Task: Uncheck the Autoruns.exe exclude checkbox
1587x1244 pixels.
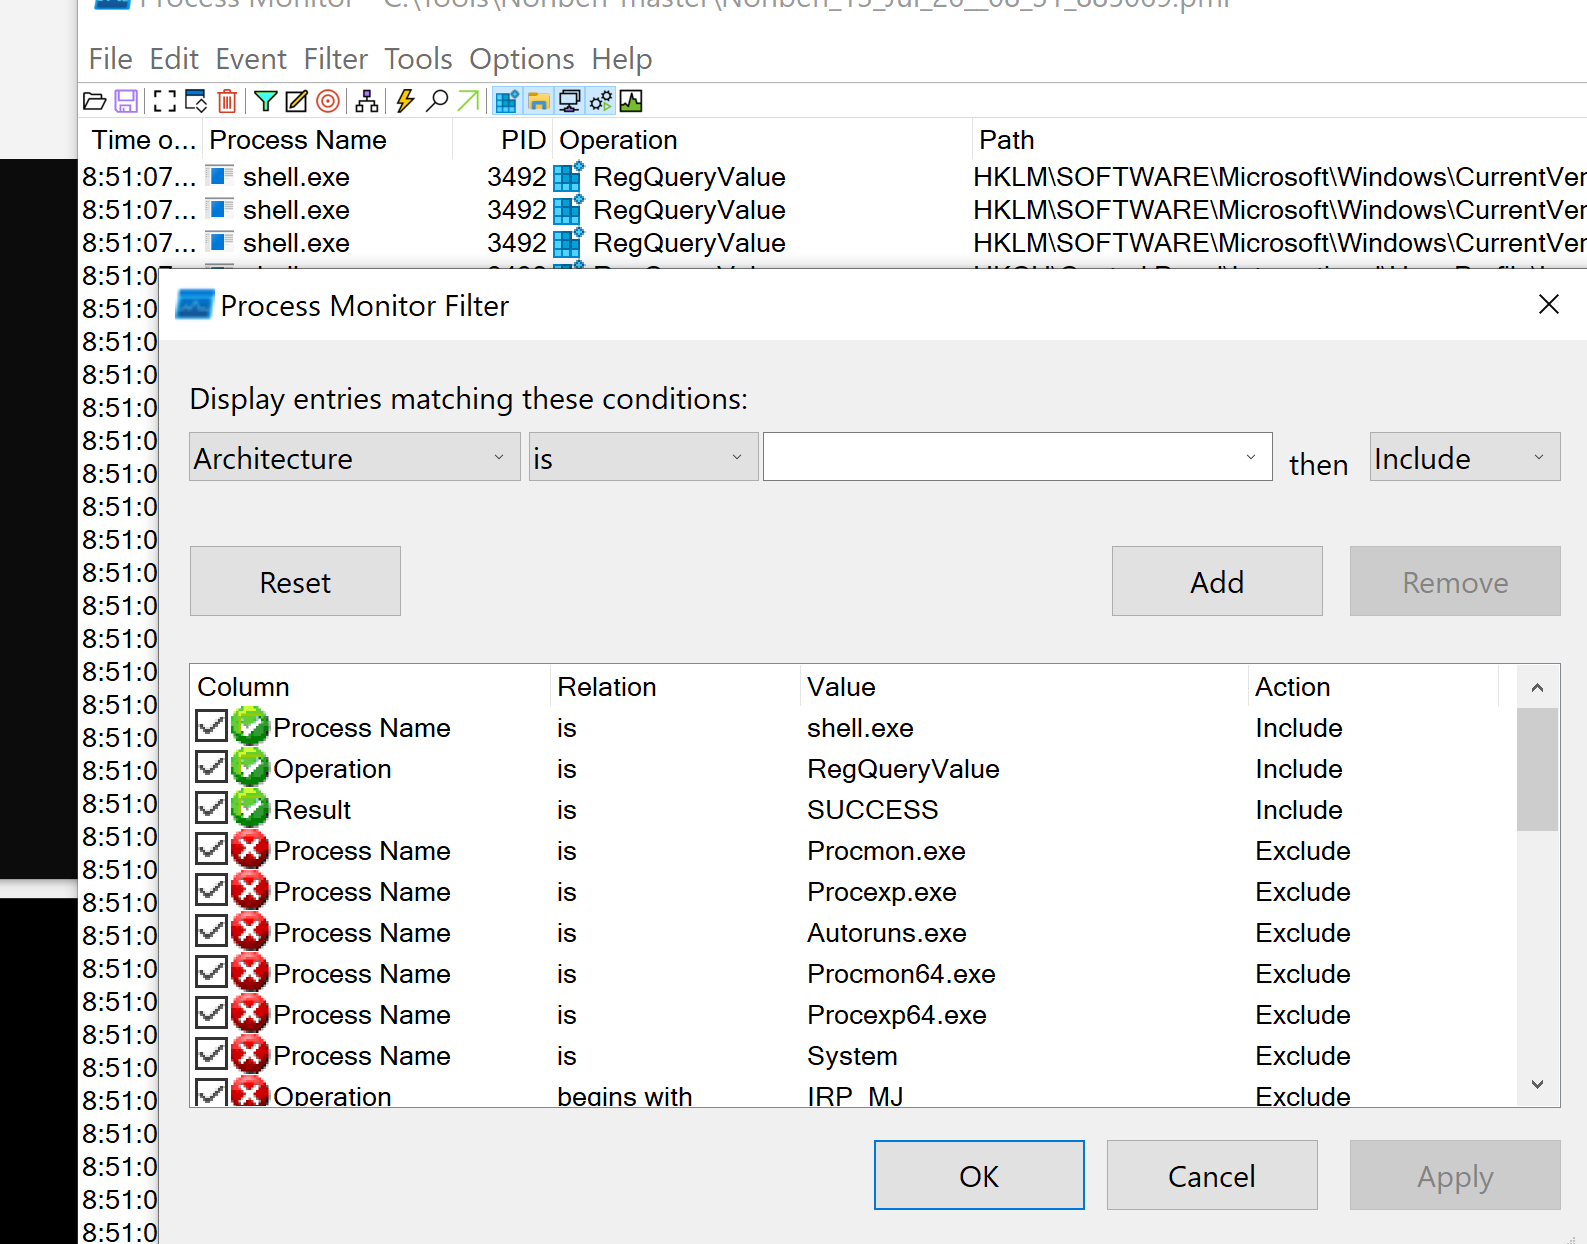Action: (211, 931)
